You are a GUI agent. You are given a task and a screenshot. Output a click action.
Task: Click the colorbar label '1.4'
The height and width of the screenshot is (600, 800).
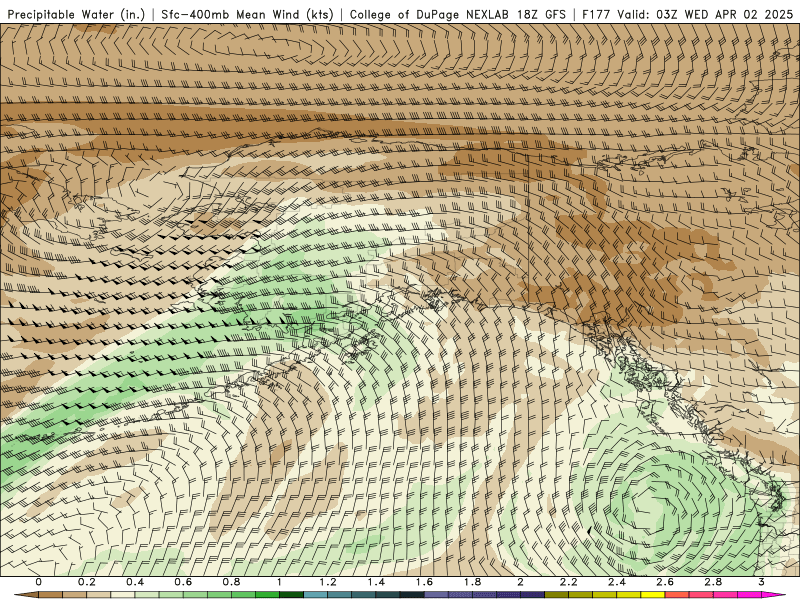376,583
